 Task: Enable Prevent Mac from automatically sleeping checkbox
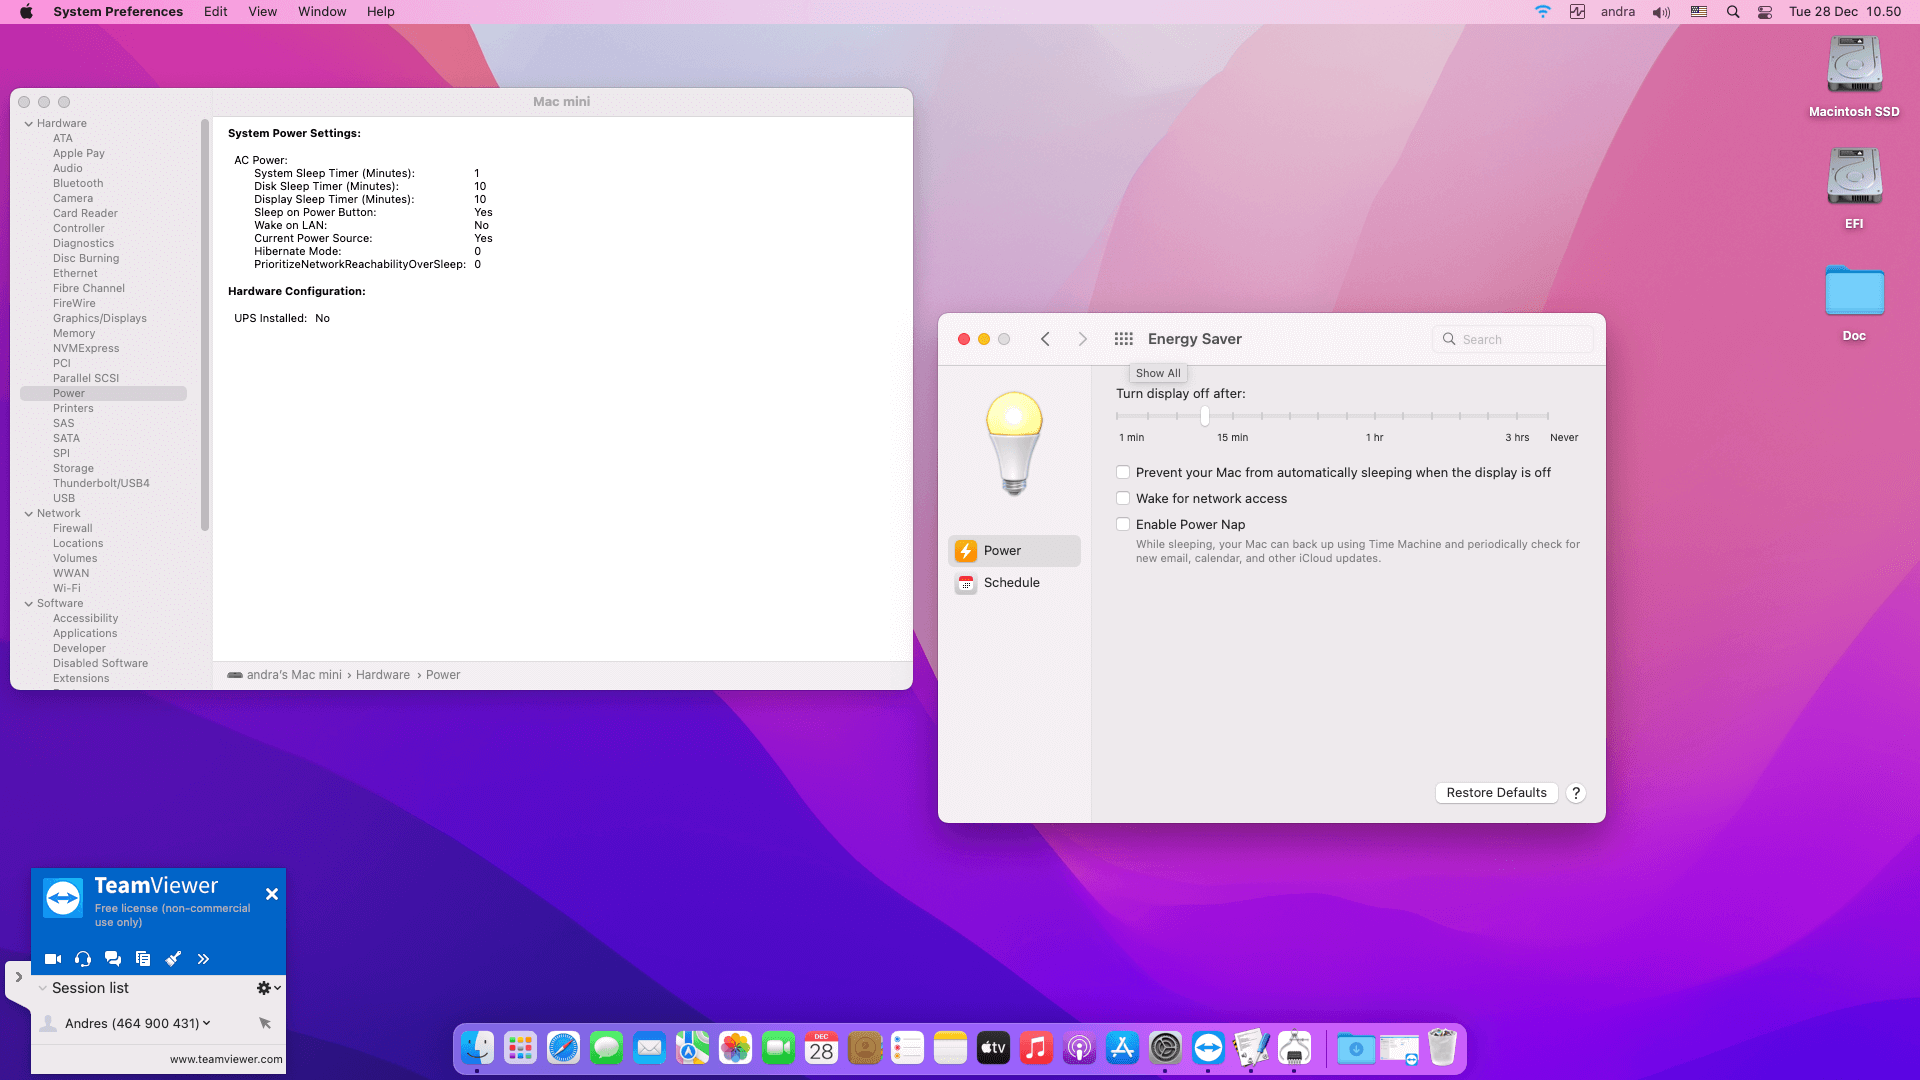pos(1123,473)
